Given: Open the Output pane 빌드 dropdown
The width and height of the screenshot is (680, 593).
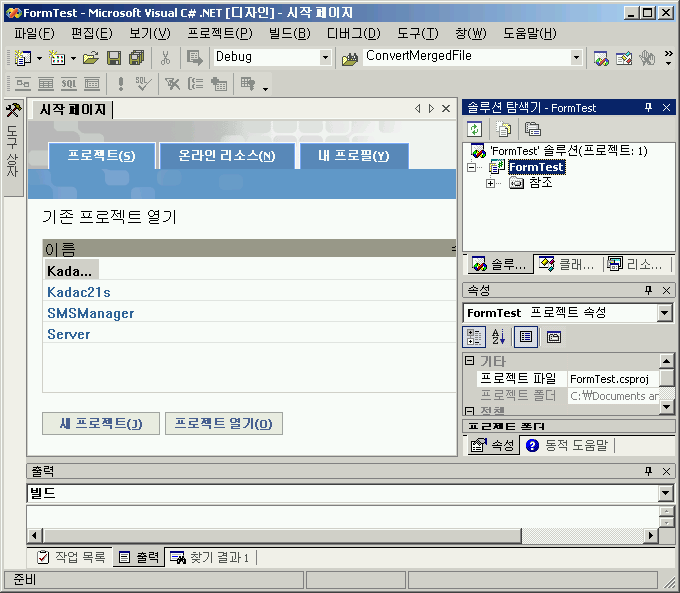Looking at the screenshot, I should point(665,493).
